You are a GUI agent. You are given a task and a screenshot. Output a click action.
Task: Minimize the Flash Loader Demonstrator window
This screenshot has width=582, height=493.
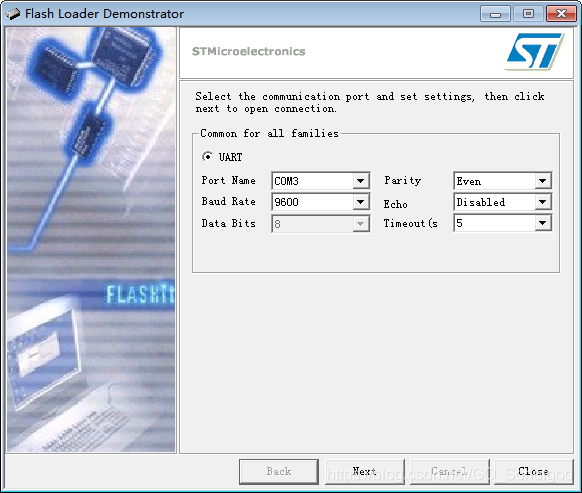pos(496,14)
